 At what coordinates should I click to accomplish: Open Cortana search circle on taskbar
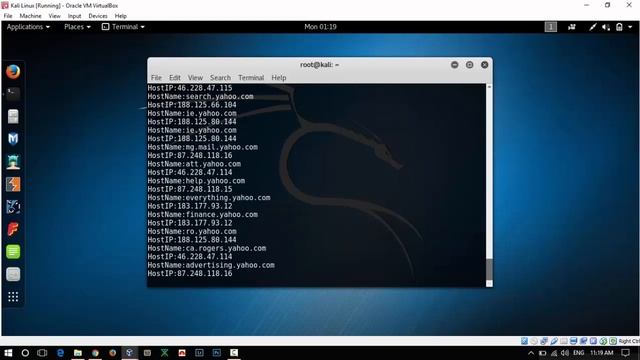coord(25,353)
